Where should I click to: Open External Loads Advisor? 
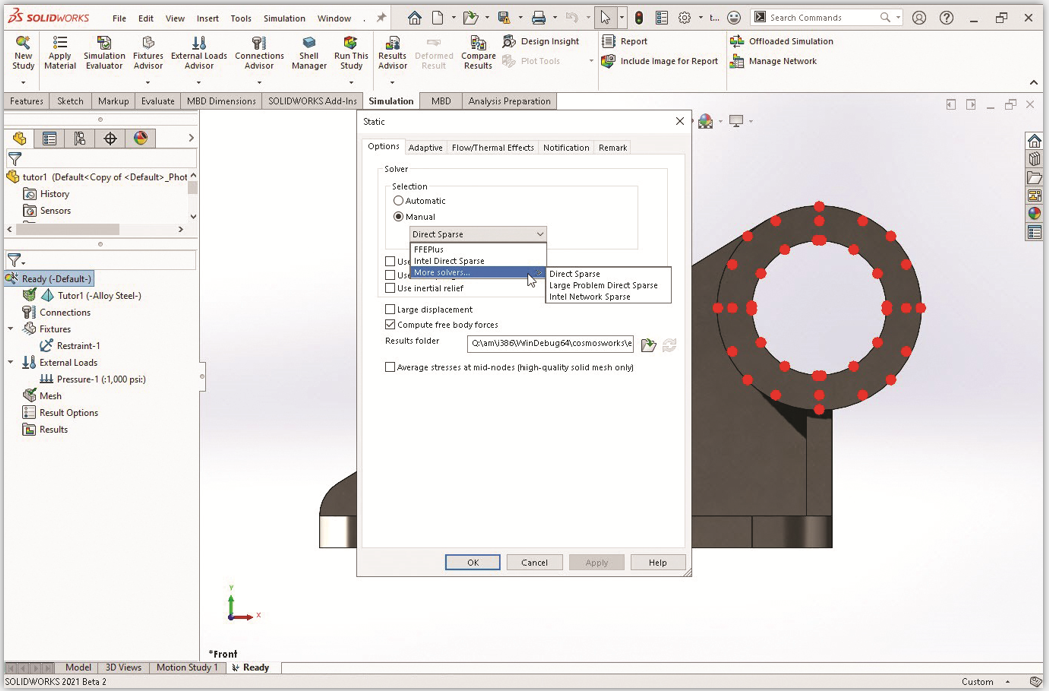pos(199,53)
